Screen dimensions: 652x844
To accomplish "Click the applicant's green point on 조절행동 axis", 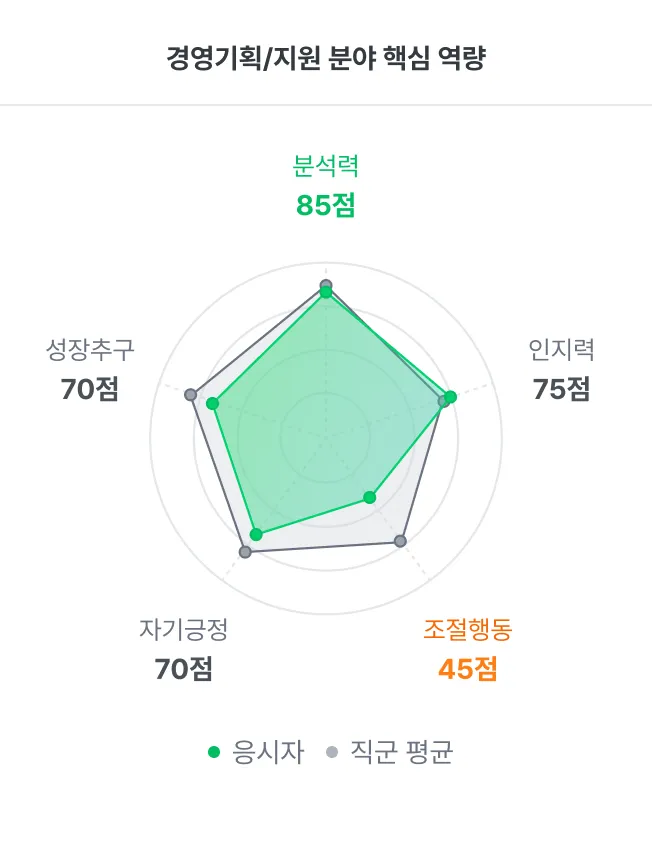I will pyautogui.click(x=369, y=497).
